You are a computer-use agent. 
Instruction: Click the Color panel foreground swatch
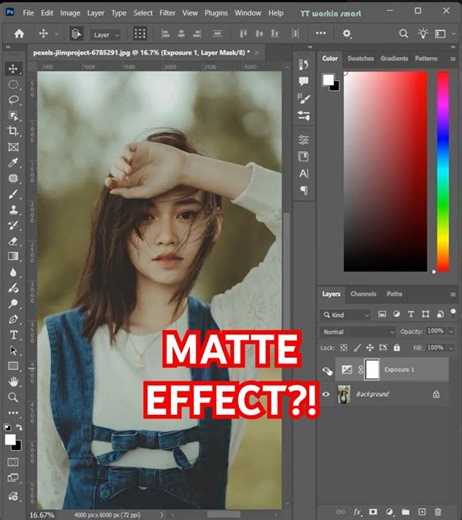(328, 80)
